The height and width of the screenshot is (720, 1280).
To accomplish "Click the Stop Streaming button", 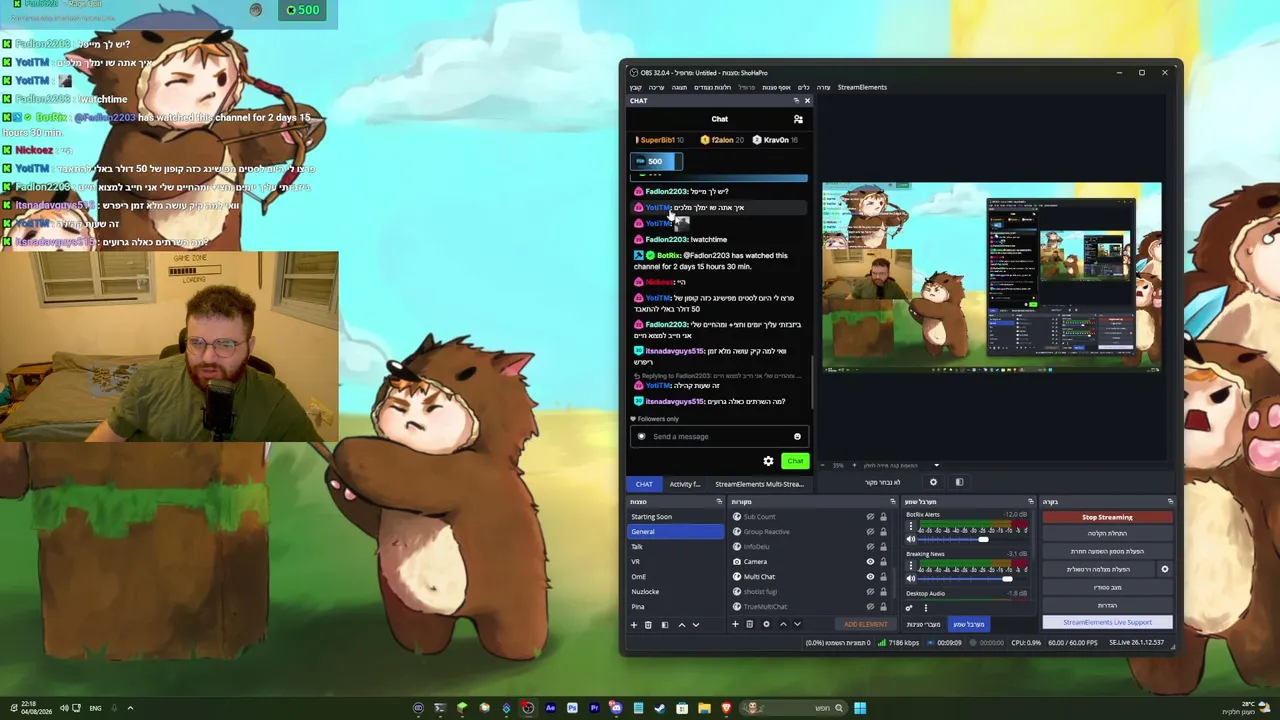I will 1107,517.
